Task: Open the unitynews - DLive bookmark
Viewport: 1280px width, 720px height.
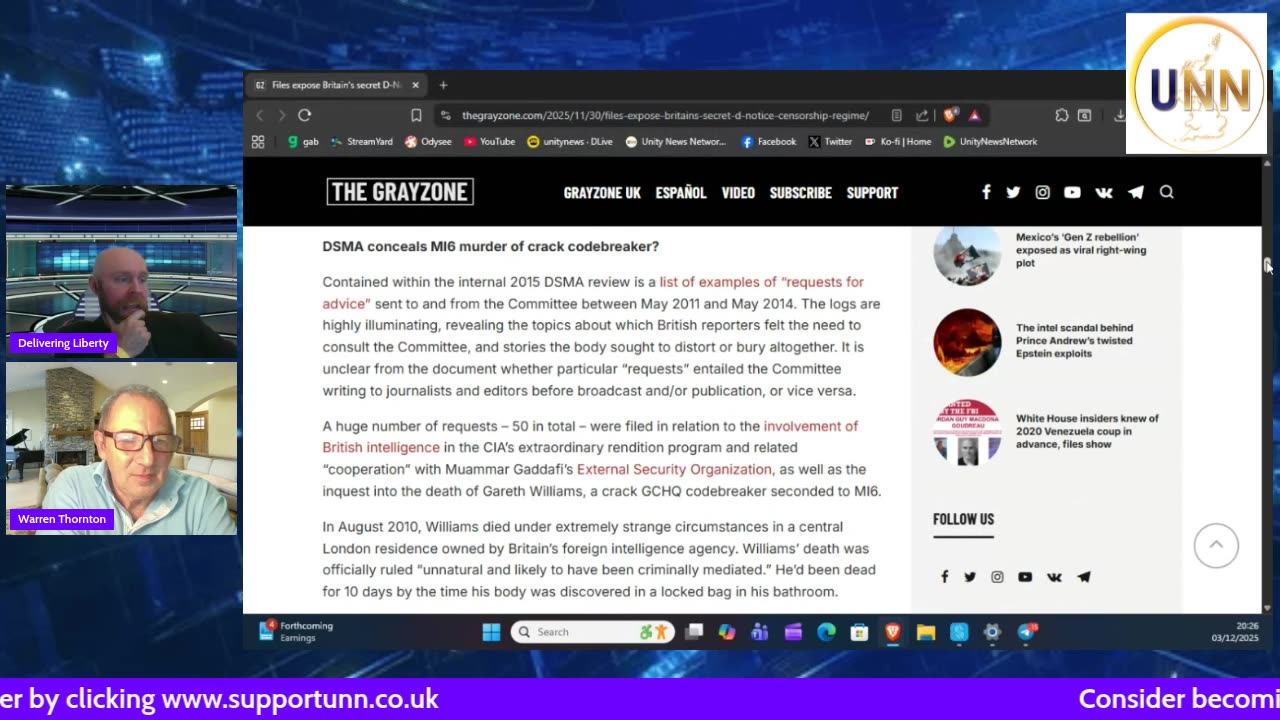Action: (x=570, y=142)
